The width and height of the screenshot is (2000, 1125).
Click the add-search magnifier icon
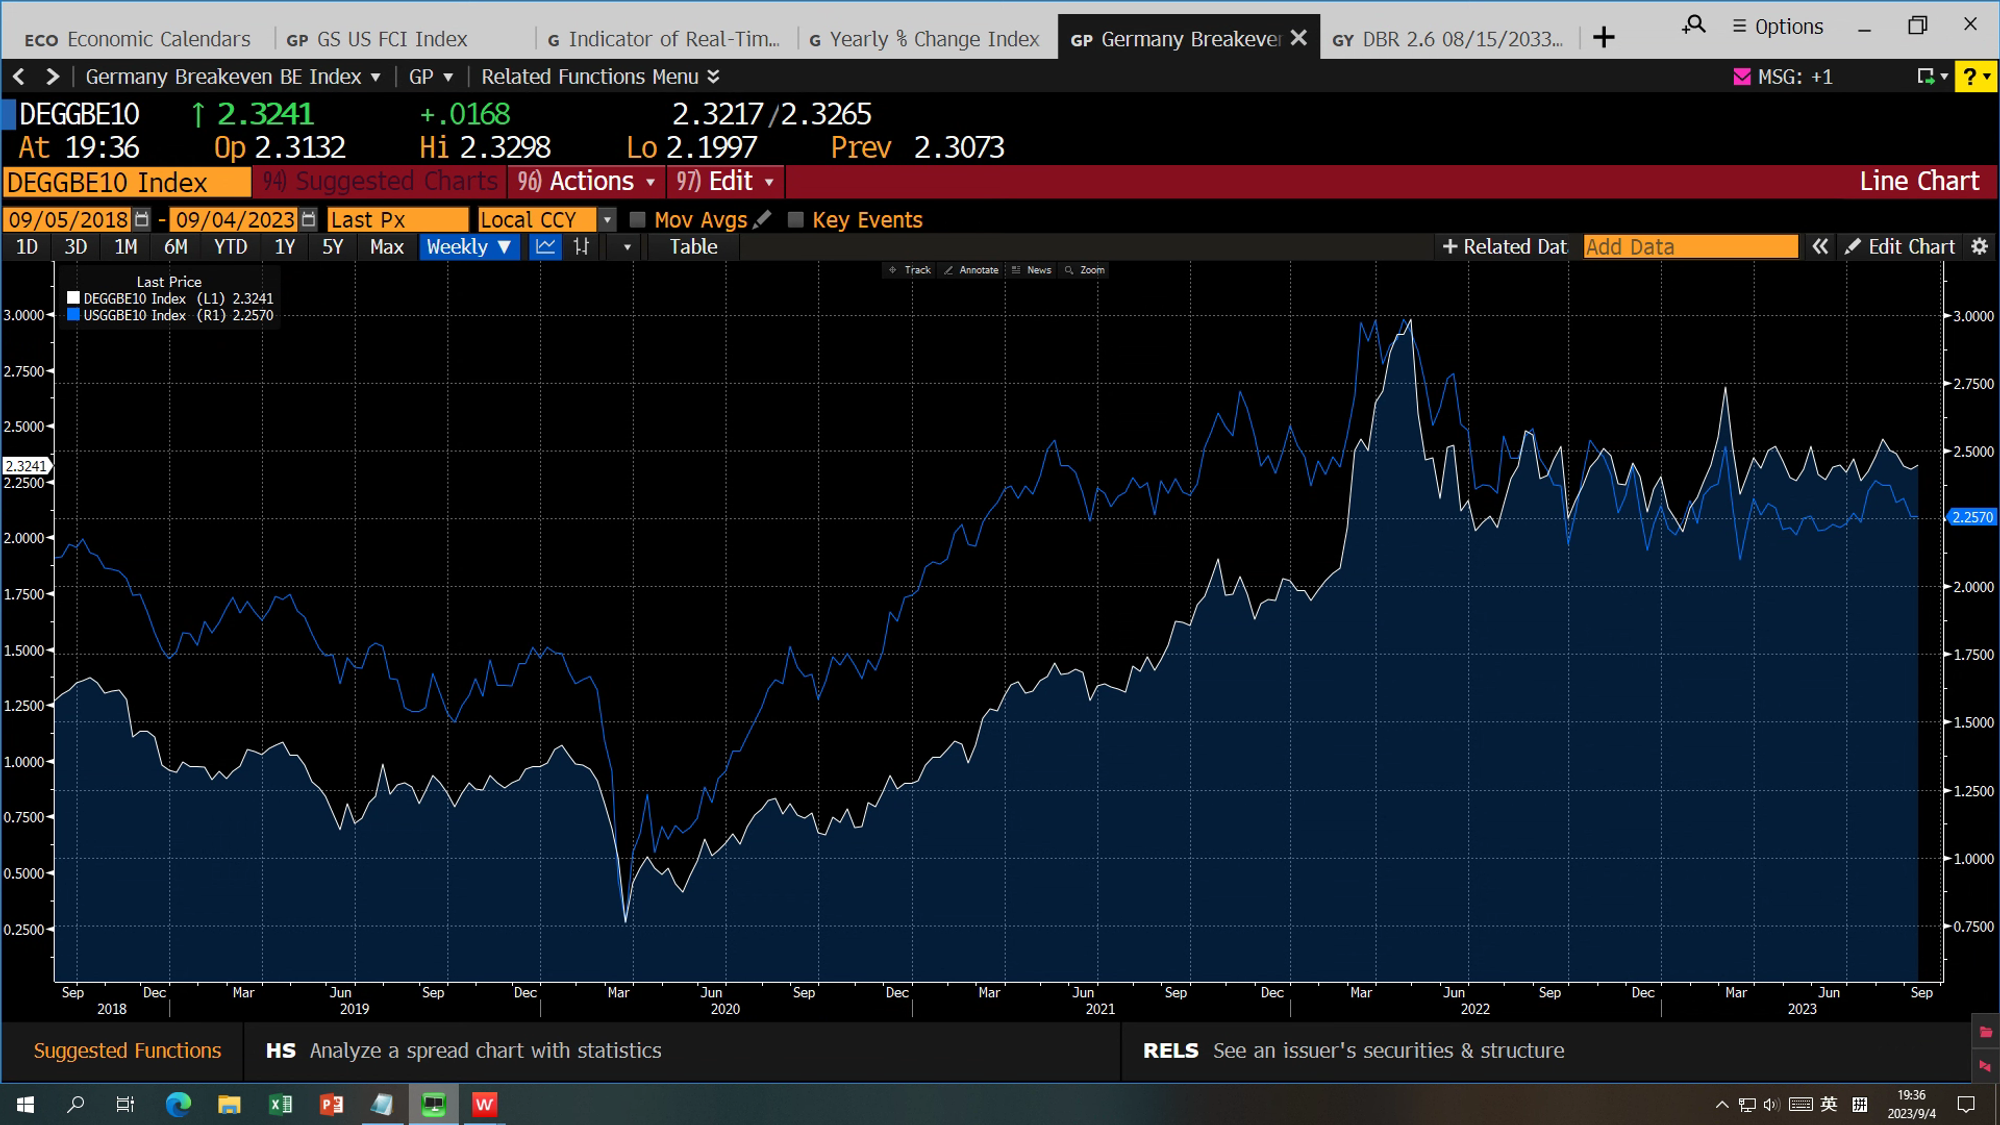(x=1693, y=26)
